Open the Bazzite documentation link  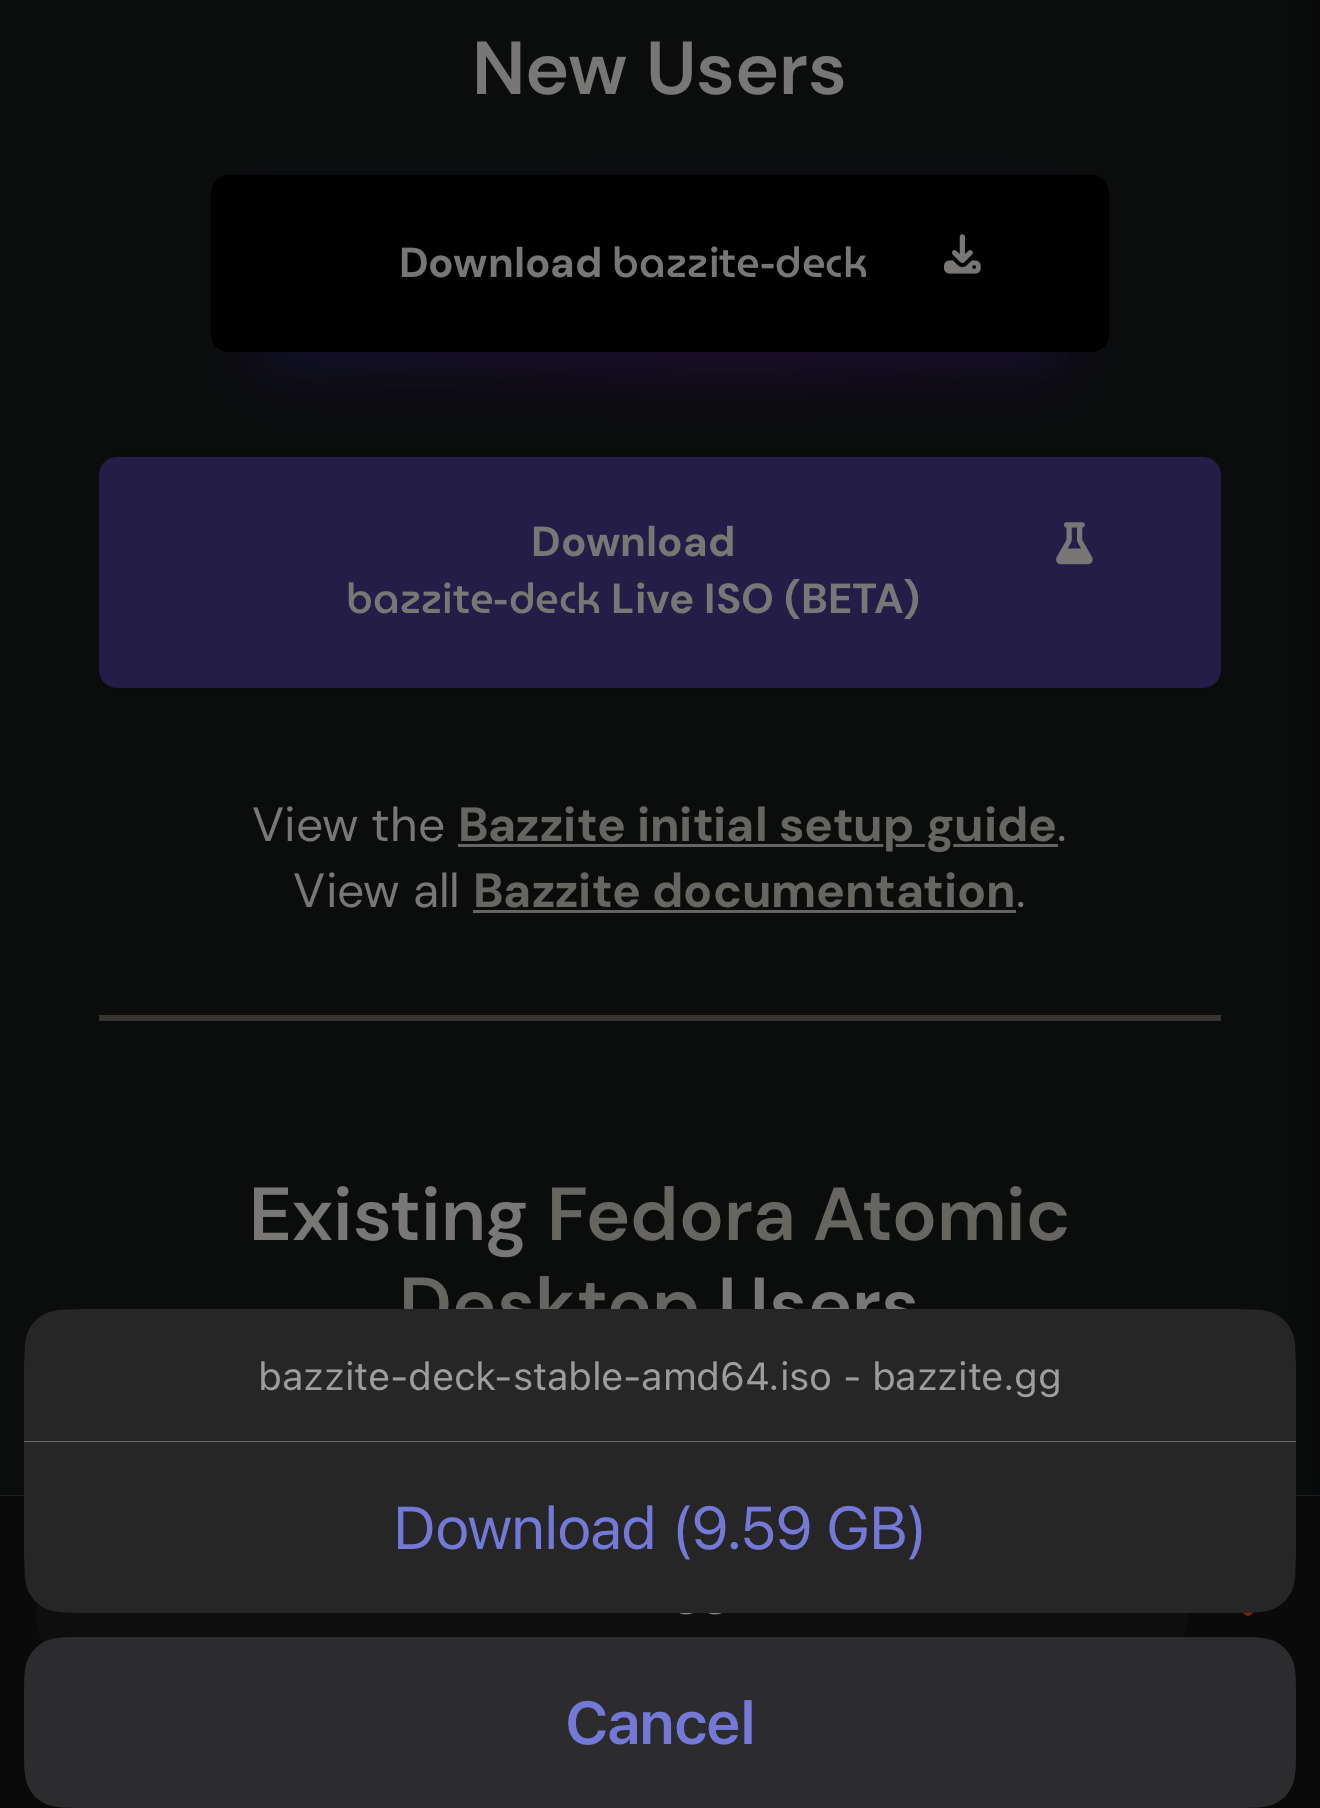(744, 891)
